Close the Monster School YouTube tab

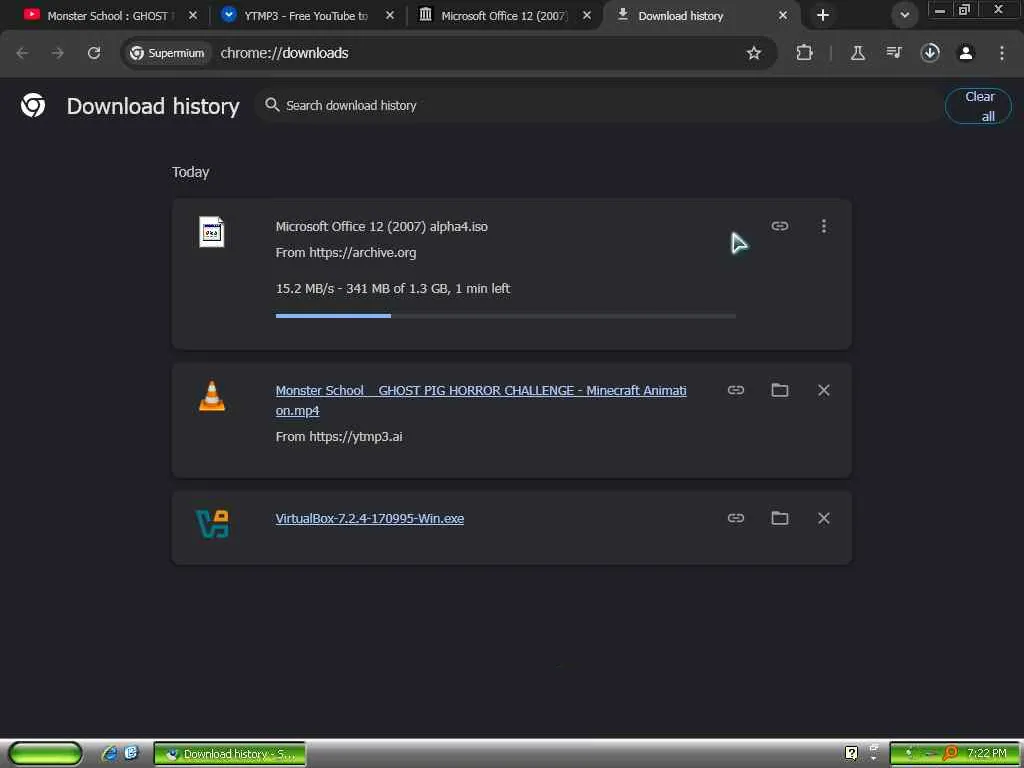pyautogui.click(x=193, y=15)
